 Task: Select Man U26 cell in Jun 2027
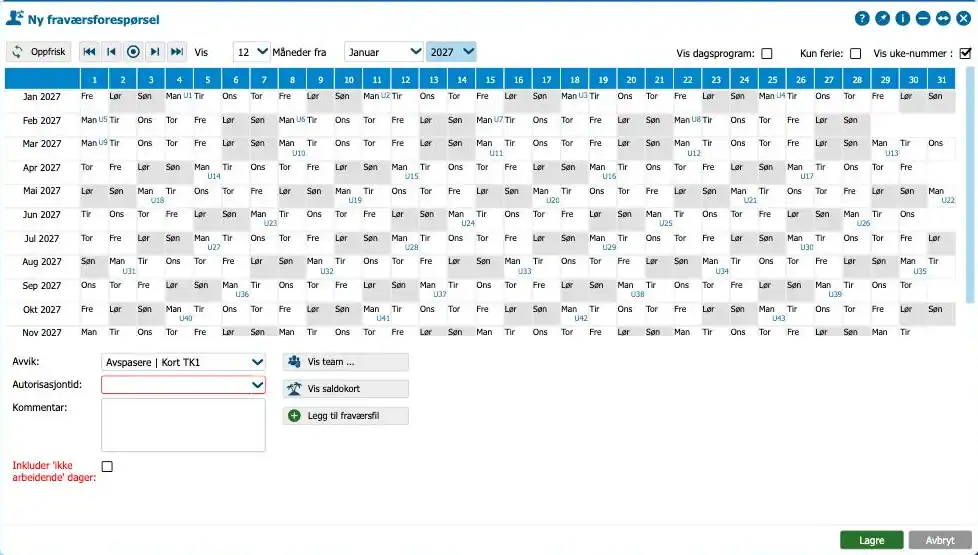tap(857, 220)
